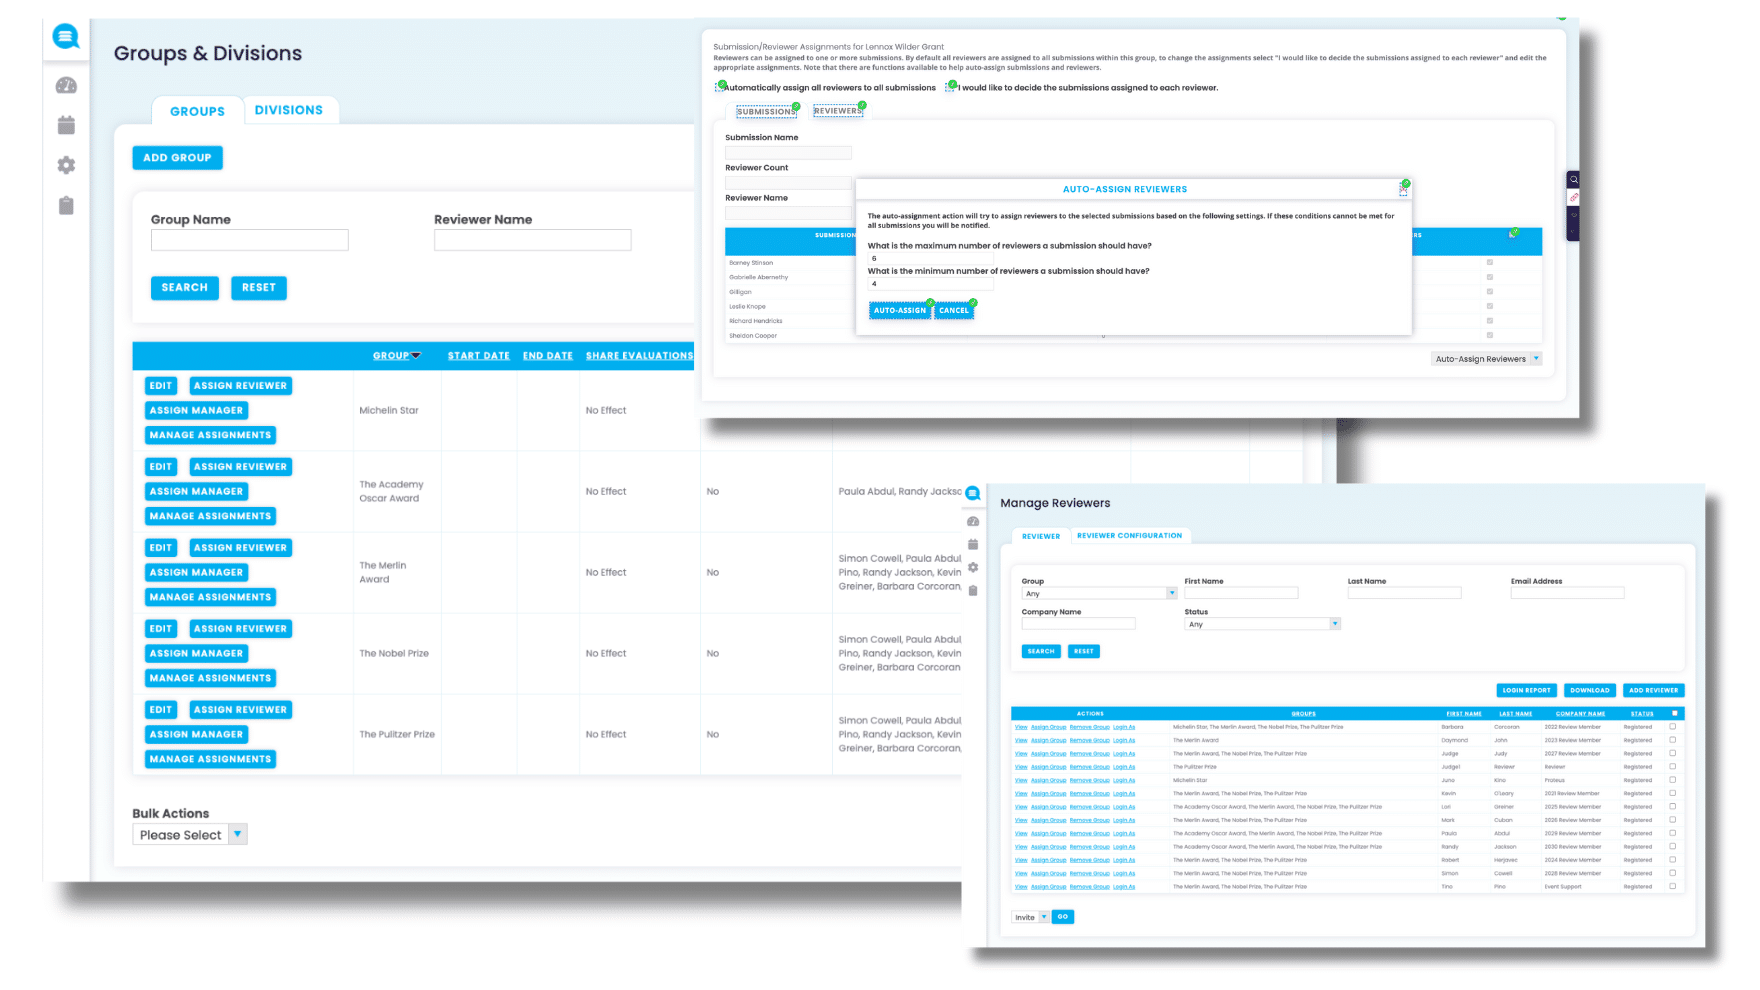Tick the checkbox for reviewer Tino Pino
The width and height of the screenshot is (1760, 990).
1673,886
